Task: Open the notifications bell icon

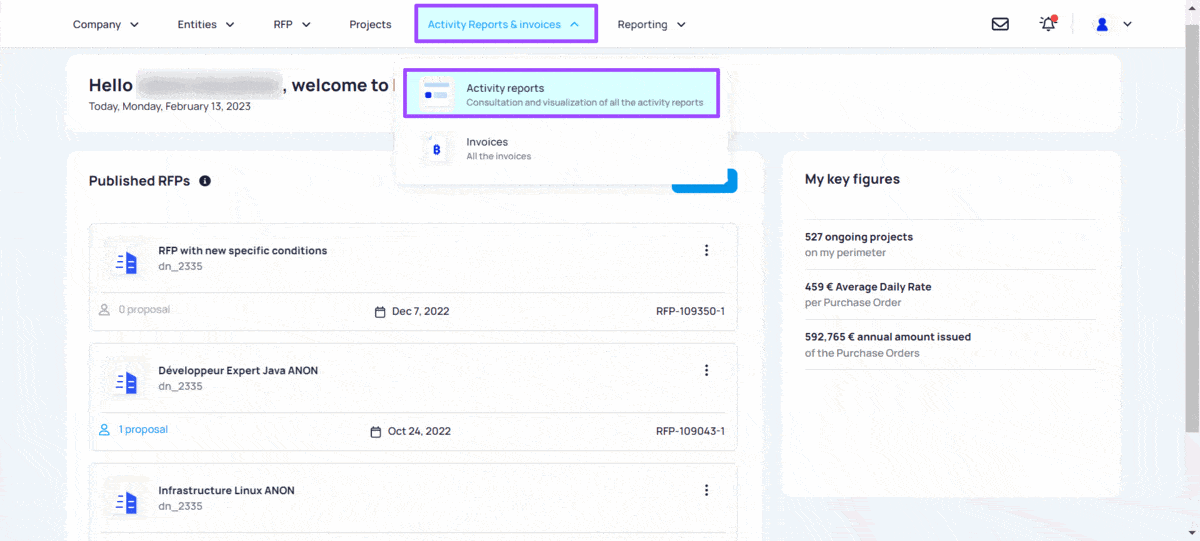Action: tap(1048, 24)
